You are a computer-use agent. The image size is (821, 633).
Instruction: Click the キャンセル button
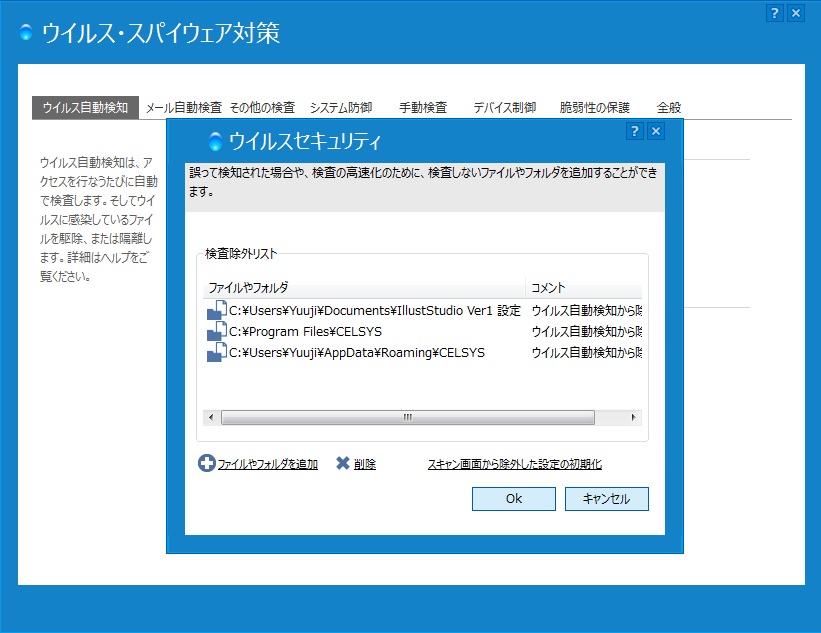pos(606,498)
